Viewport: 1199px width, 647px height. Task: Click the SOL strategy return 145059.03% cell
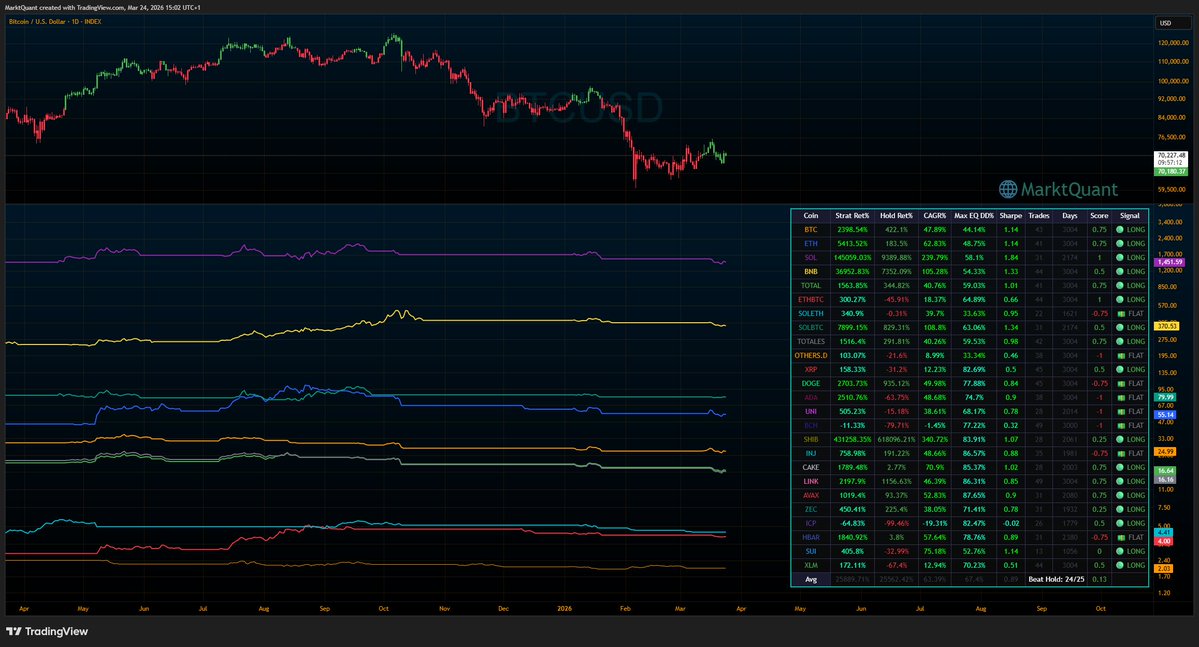852,258
